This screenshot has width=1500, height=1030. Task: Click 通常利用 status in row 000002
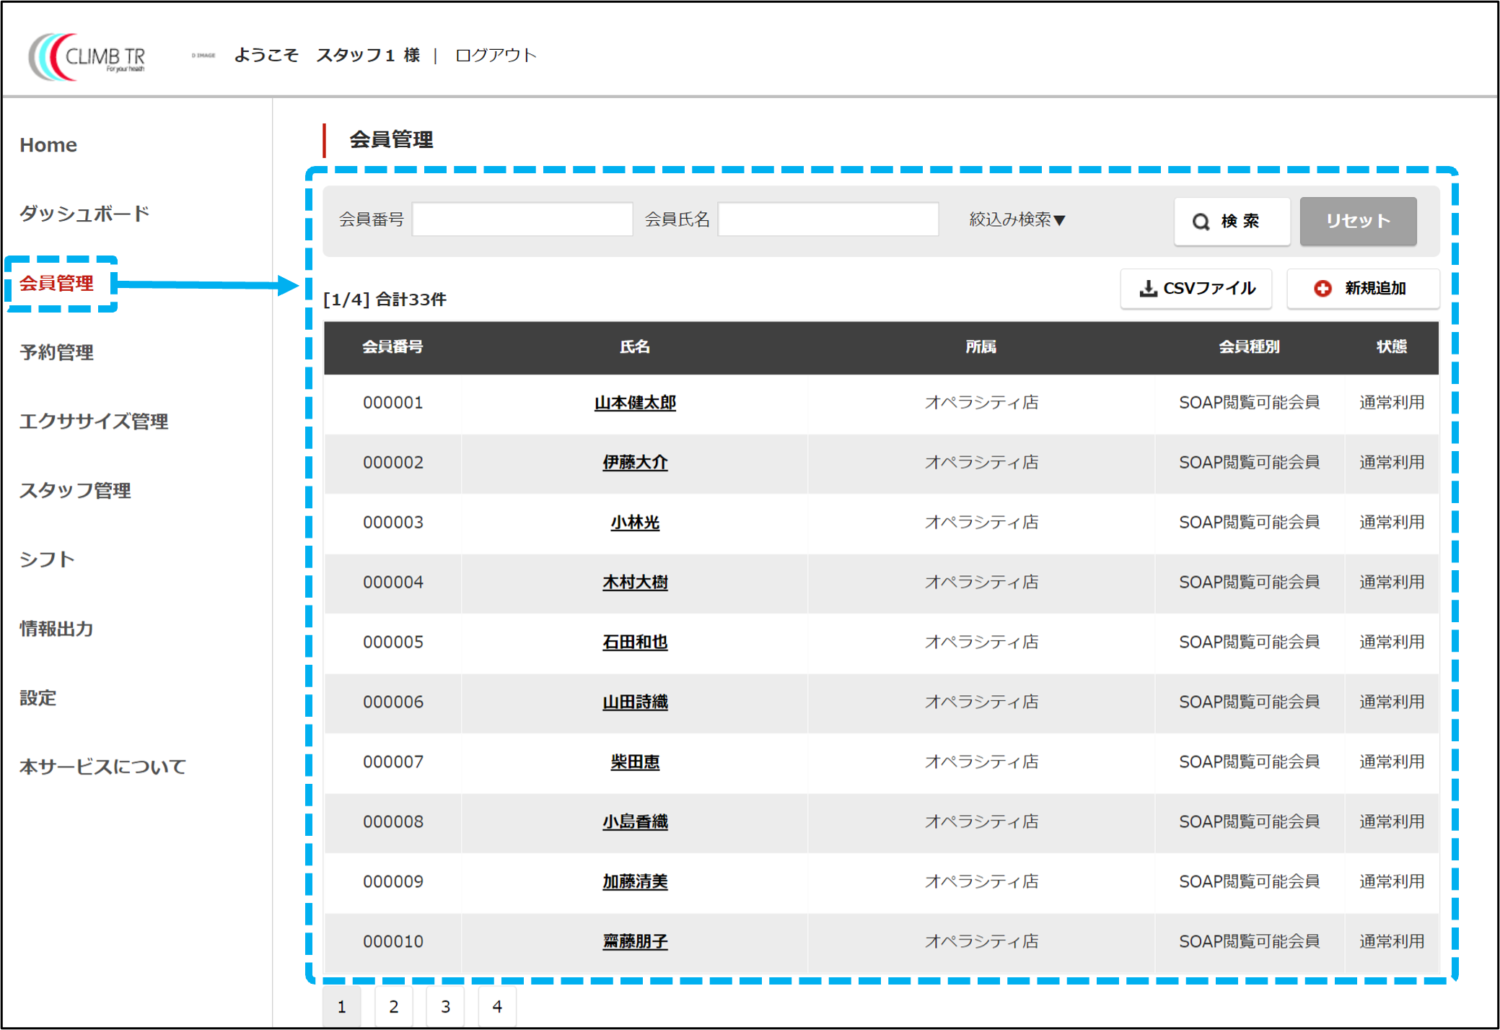click(1392, 463)
